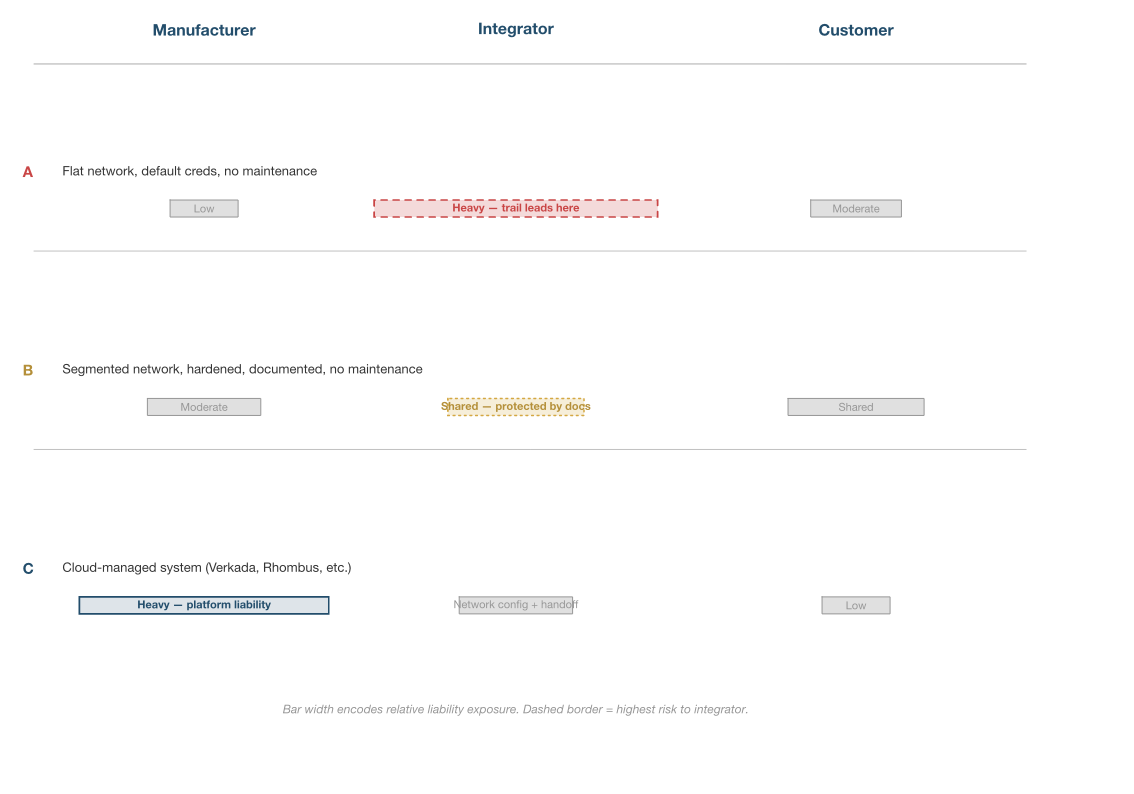1134x794 pixels.
Task: Click the 'Network config + handoff' bar
Action: point(515,605)
